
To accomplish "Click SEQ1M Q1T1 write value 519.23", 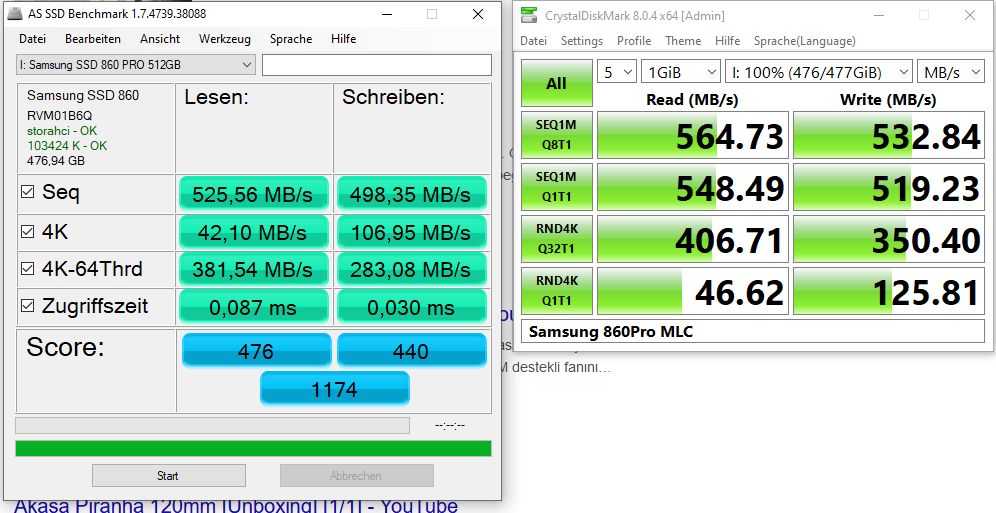I will 889,187.
